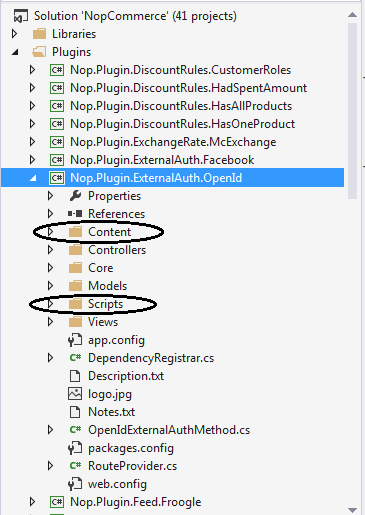This screenshot has height=515, width=365.
Task: Click the vertical scrollbar thumb
Action: click(x=352, y=111)
